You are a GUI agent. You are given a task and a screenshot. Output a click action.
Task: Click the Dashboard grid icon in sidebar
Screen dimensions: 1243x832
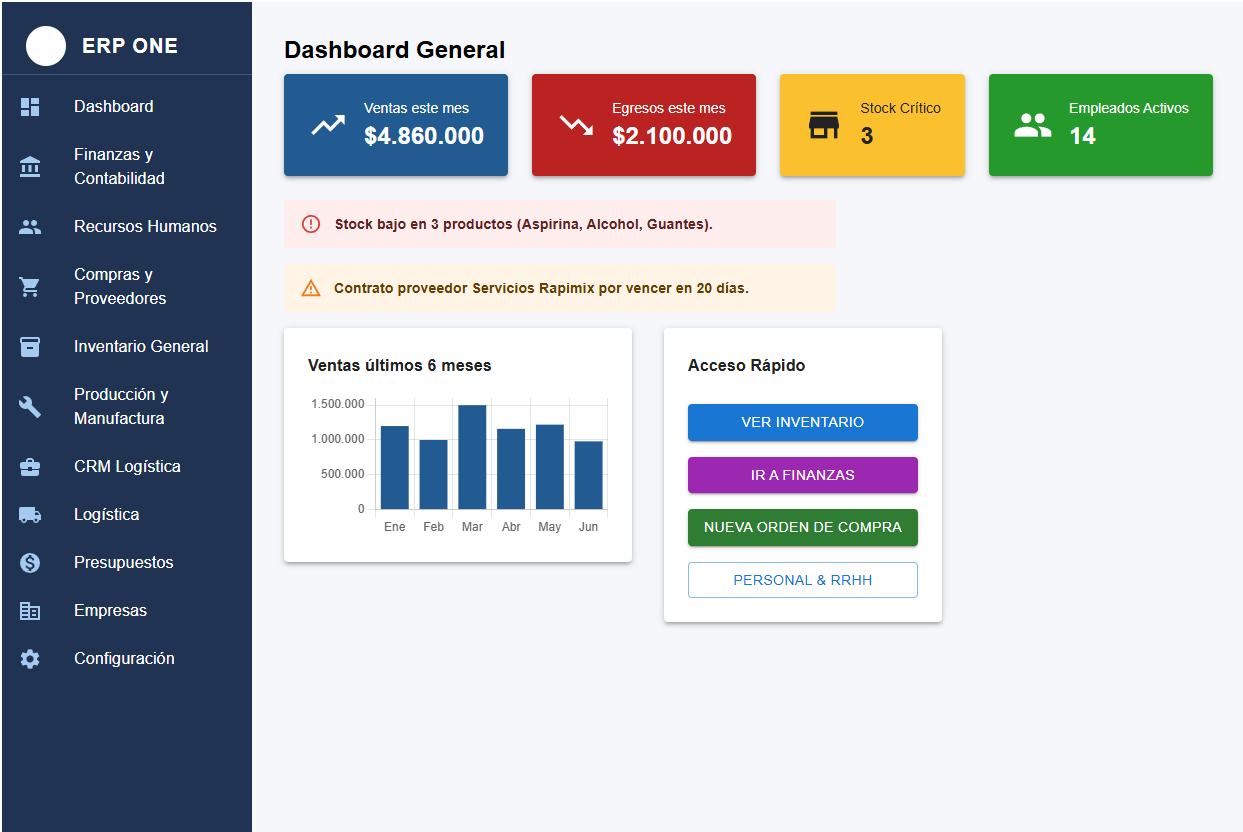pyautogui.click(x=30, y=107)
